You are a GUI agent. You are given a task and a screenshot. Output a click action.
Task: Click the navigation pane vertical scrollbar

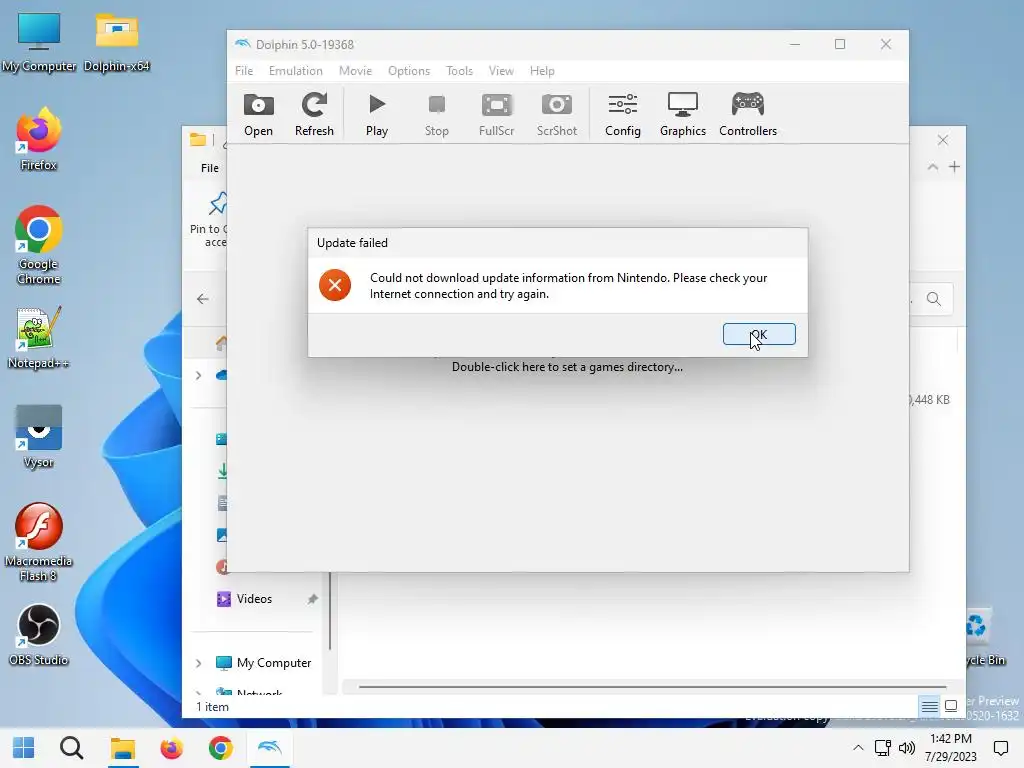(330, 611)
